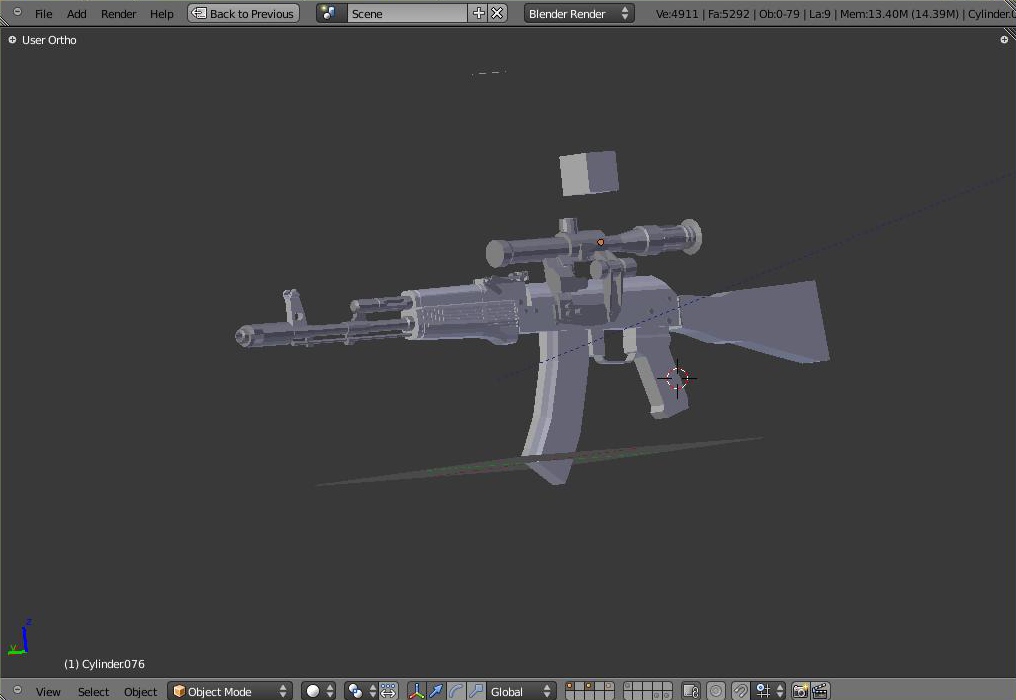This screenshot has height=700, width=1016.
Task: Select the third scene layer button
Action: click(590, 686)
